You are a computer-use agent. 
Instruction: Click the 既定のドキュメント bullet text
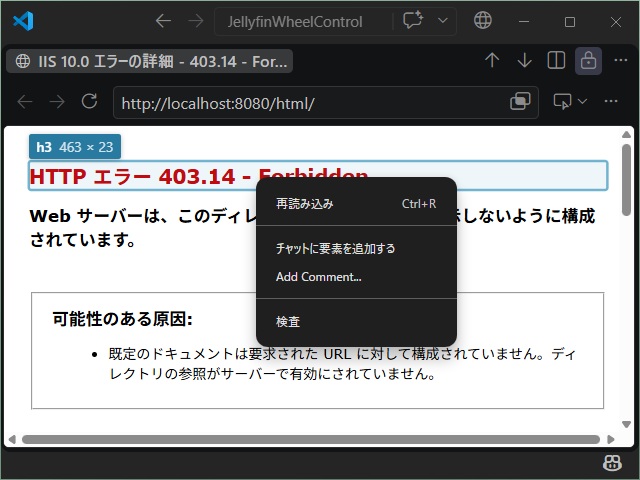(x=342, y=363)
